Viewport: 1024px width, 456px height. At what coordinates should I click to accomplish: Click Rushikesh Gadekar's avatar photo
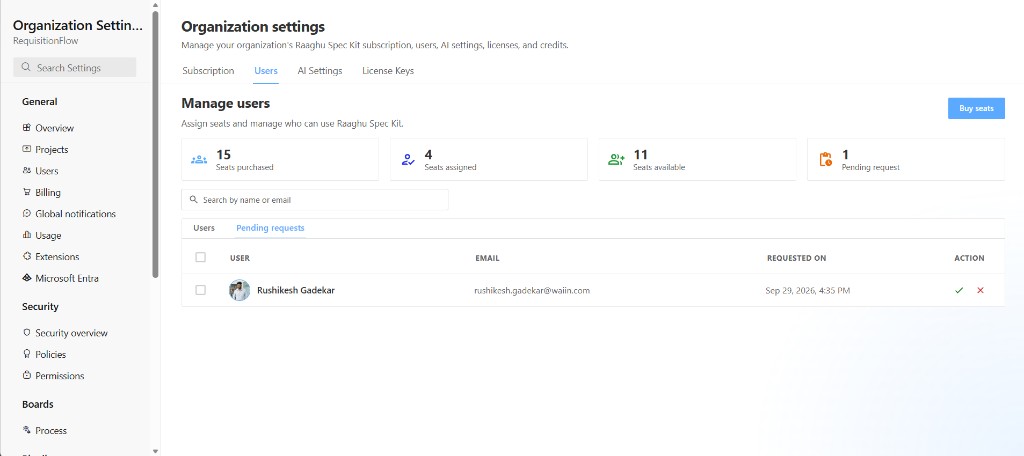[x=240, y=290]
